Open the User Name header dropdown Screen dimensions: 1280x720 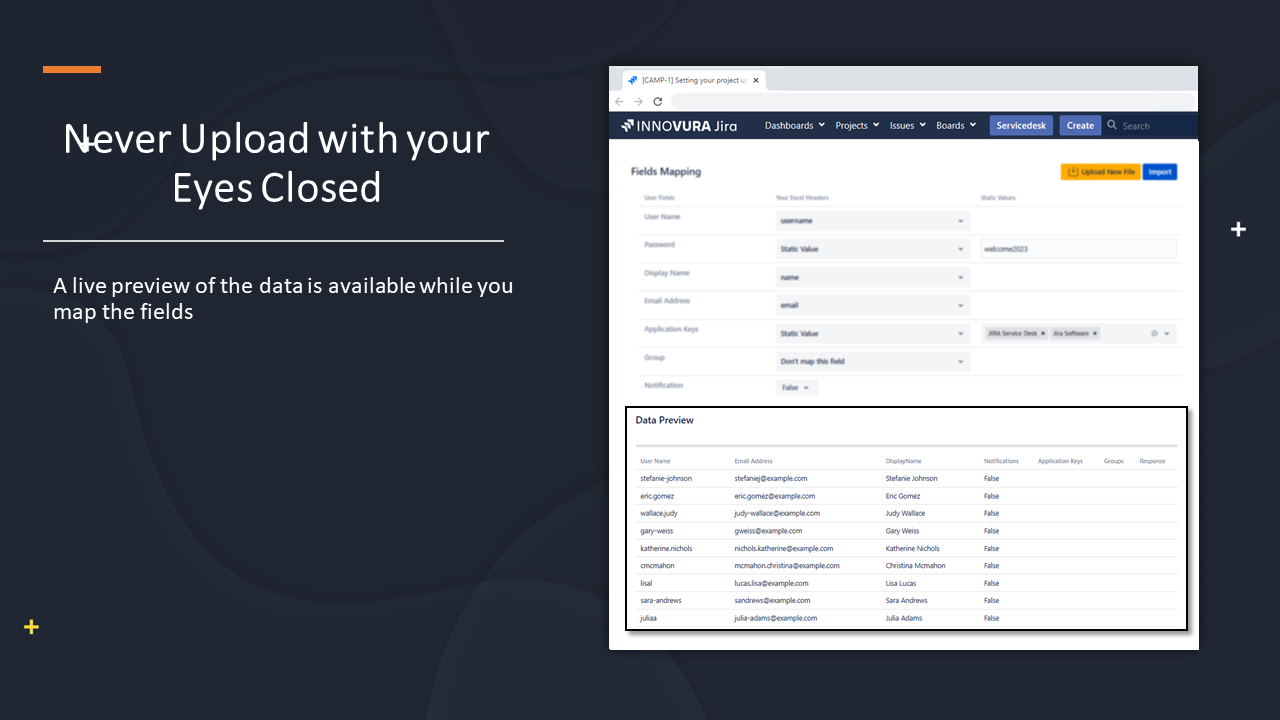(872, 221)
